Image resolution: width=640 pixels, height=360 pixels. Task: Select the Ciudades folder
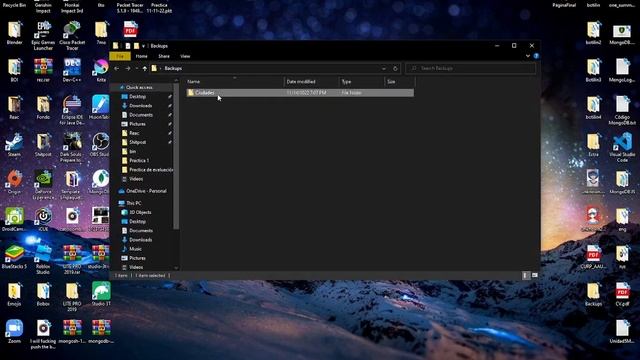coord(300,93)
